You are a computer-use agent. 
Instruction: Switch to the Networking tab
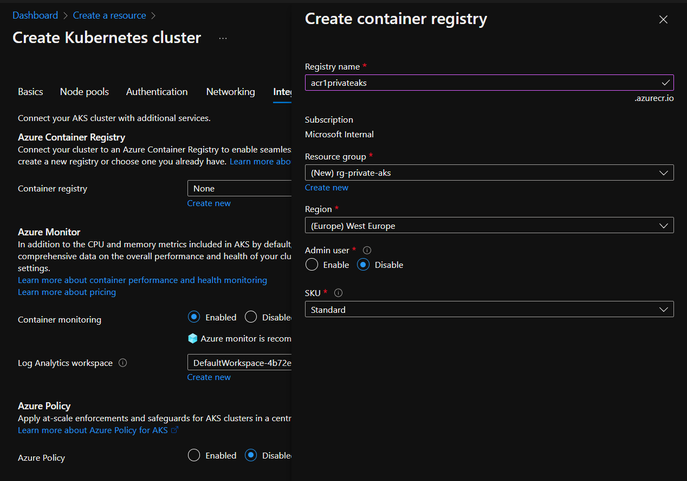pos(230,92)
